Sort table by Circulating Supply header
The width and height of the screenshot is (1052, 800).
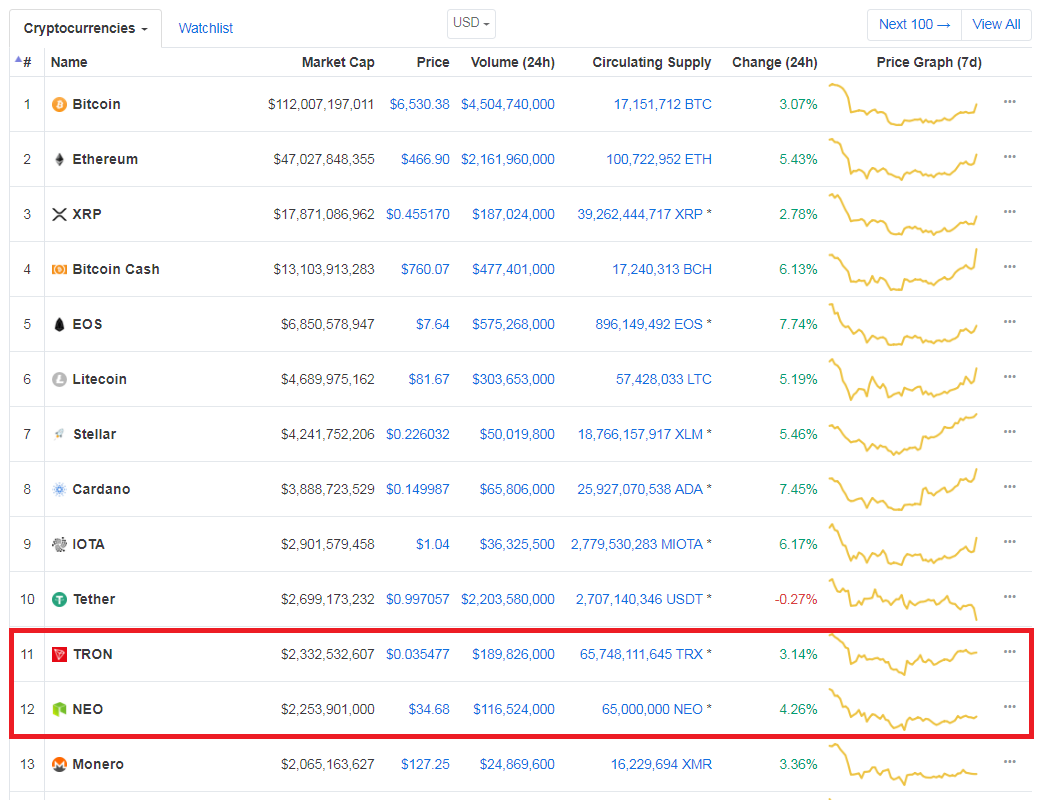point(651,62)
